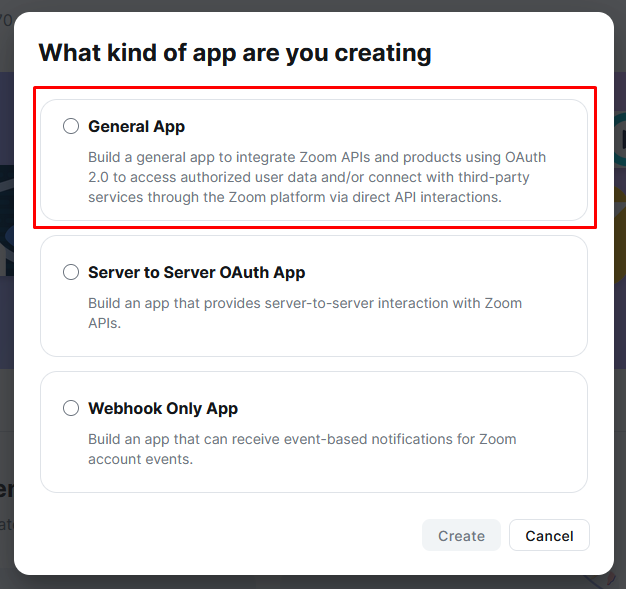The height and width of the screenshot is (589, 626).
Task: Click the "What kind of app are you creating" heading
Action: (x=234, y=52)
